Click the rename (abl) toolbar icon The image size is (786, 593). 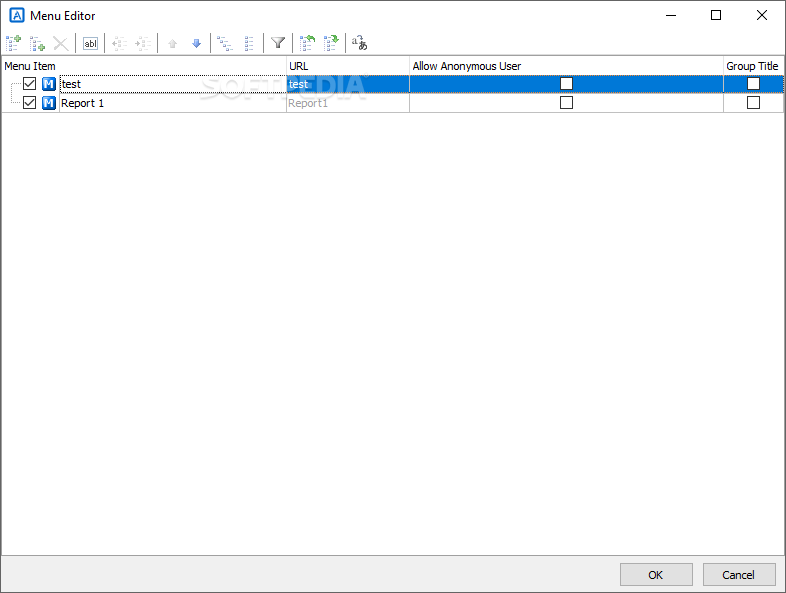tap(90, 43)
